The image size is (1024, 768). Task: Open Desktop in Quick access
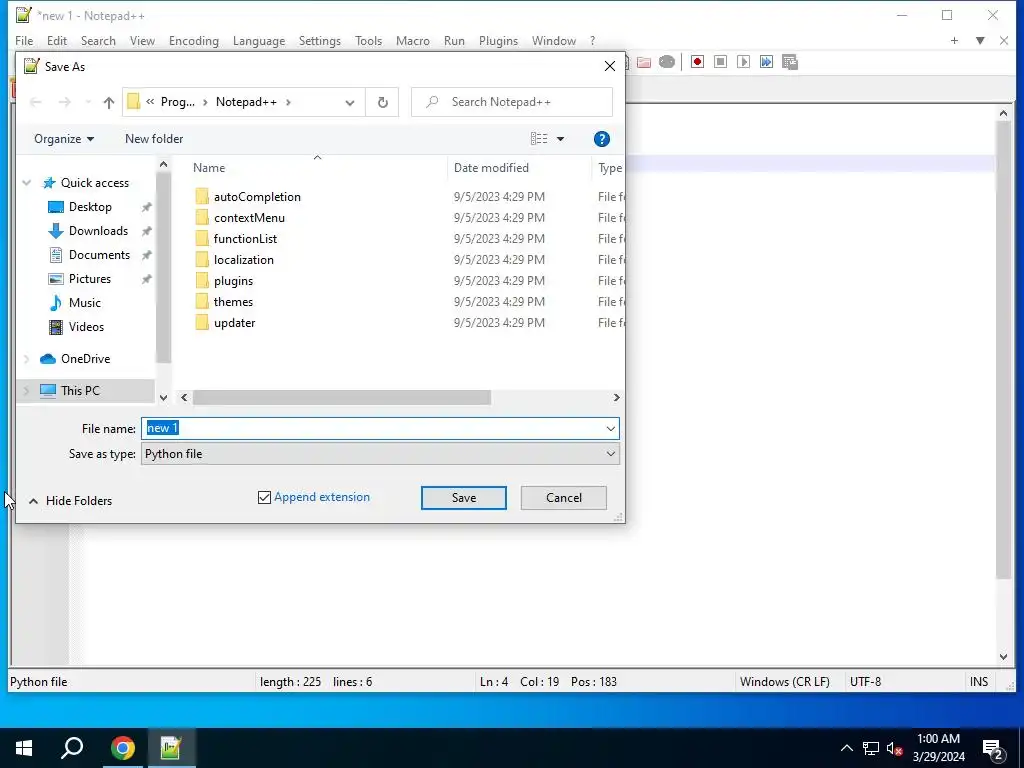tap(90, 207)
